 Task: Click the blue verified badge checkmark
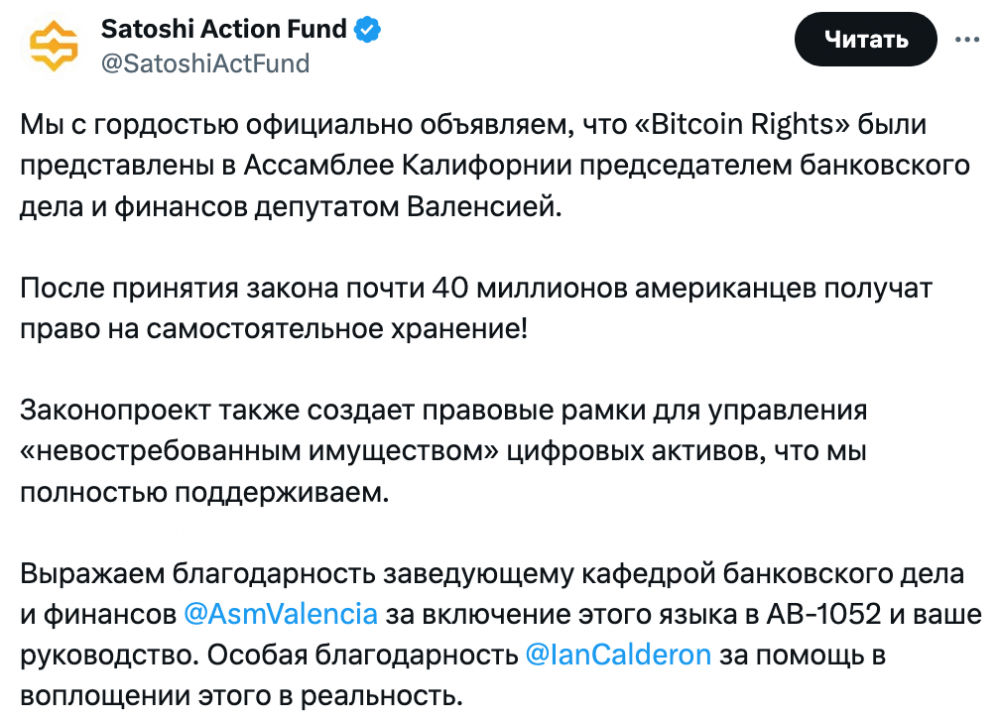point(367,29)
